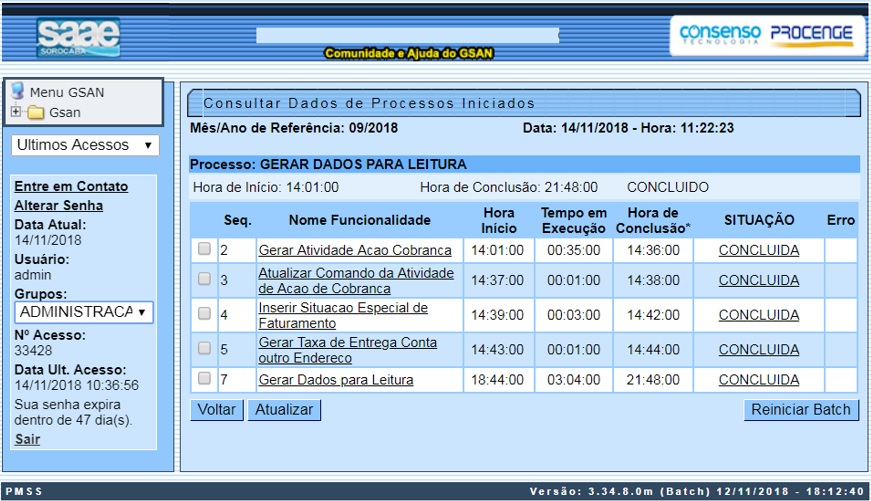Click access number 33428
Screen dimensions: 871x501
click(33, 351)
